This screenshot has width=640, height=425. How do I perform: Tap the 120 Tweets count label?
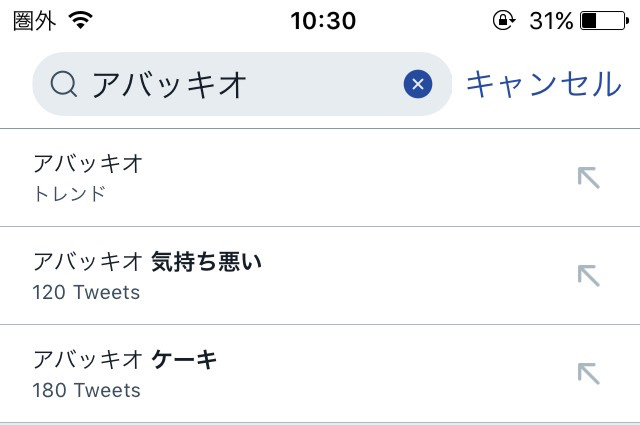tap(86, 292)
